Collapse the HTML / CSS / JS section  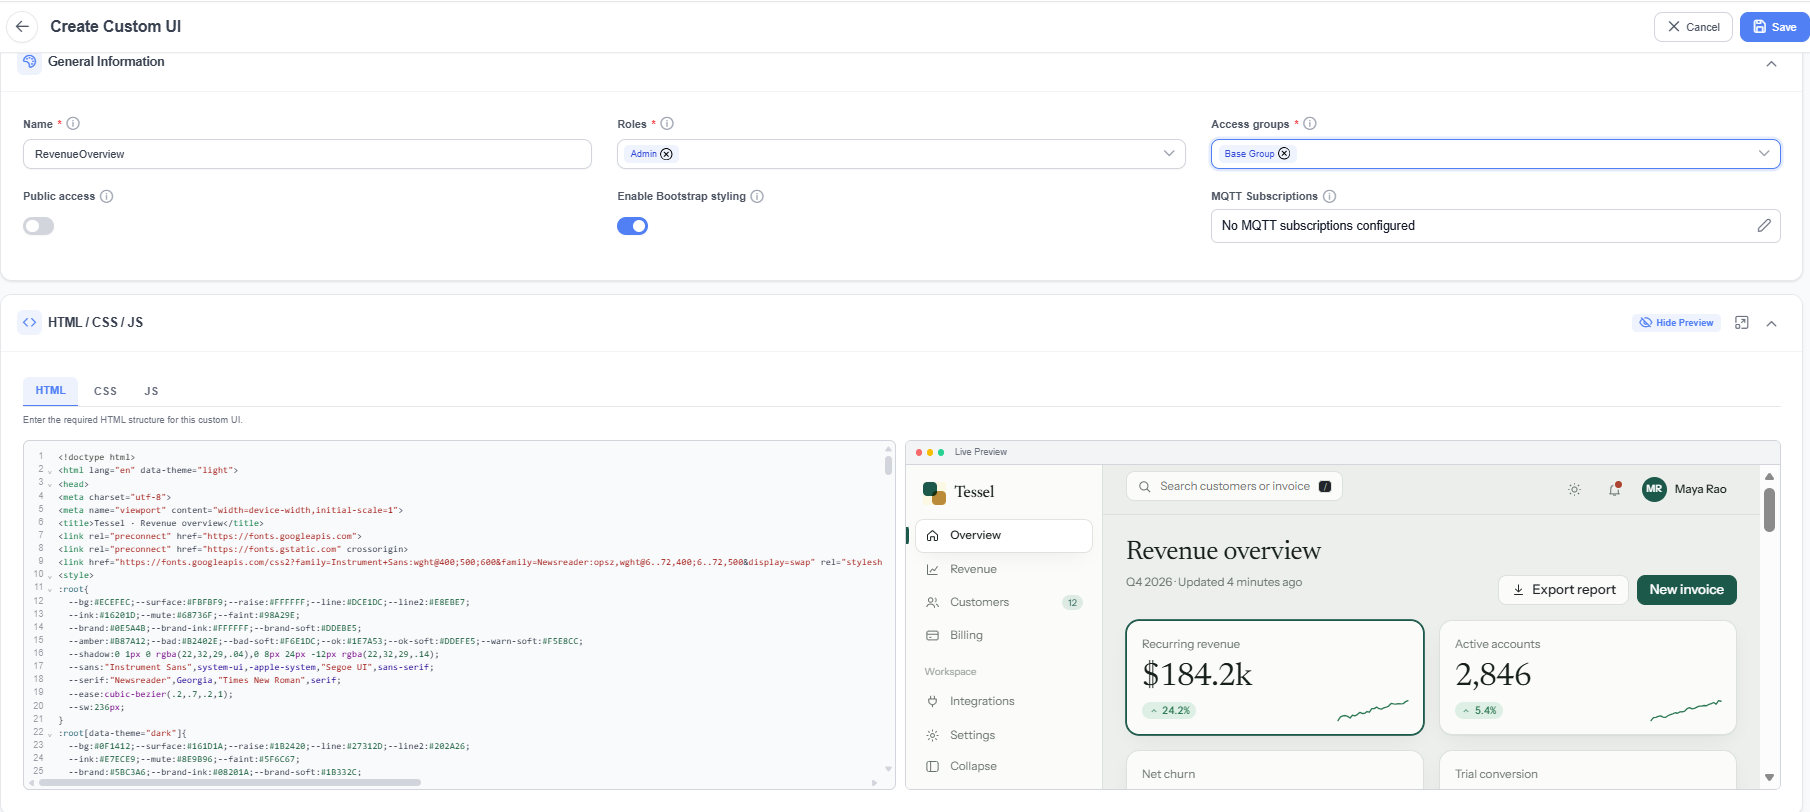coord(1771,323)
